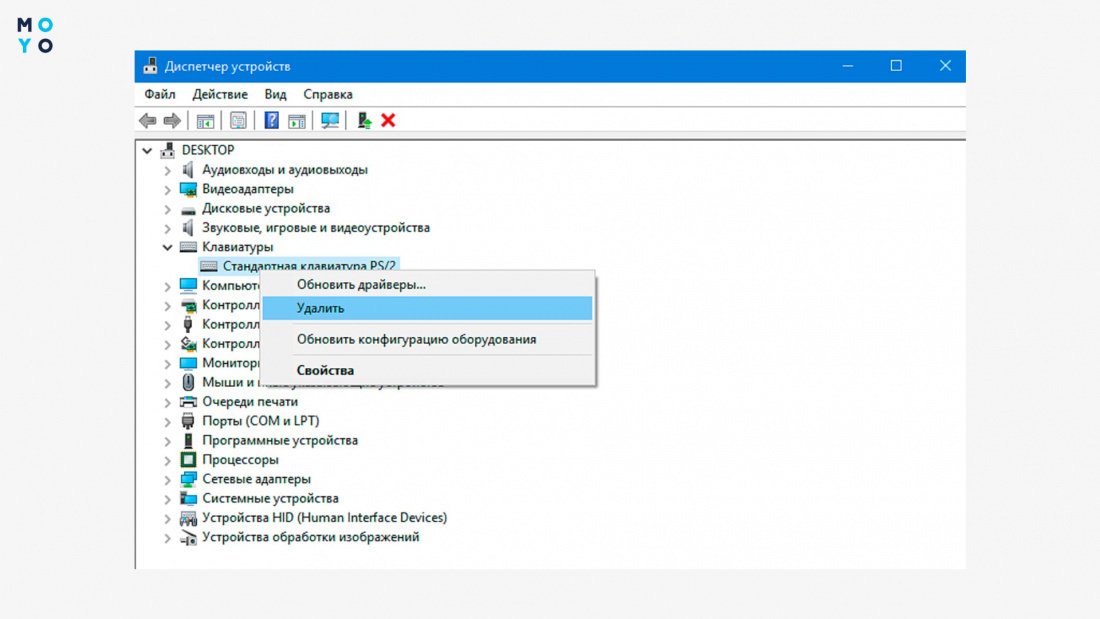The width and height of the screenshot is (1100, 619).
Task: Expand the Процессоры category
Action: coord(167,460)
